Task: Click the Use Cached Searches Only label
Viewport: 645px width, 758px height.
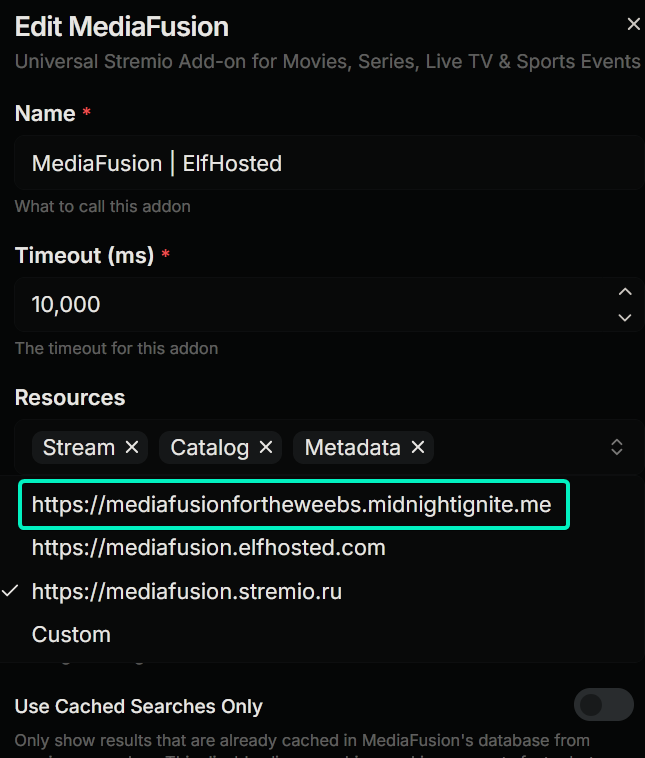Action: pyautogui.click(x=139, y=706)
